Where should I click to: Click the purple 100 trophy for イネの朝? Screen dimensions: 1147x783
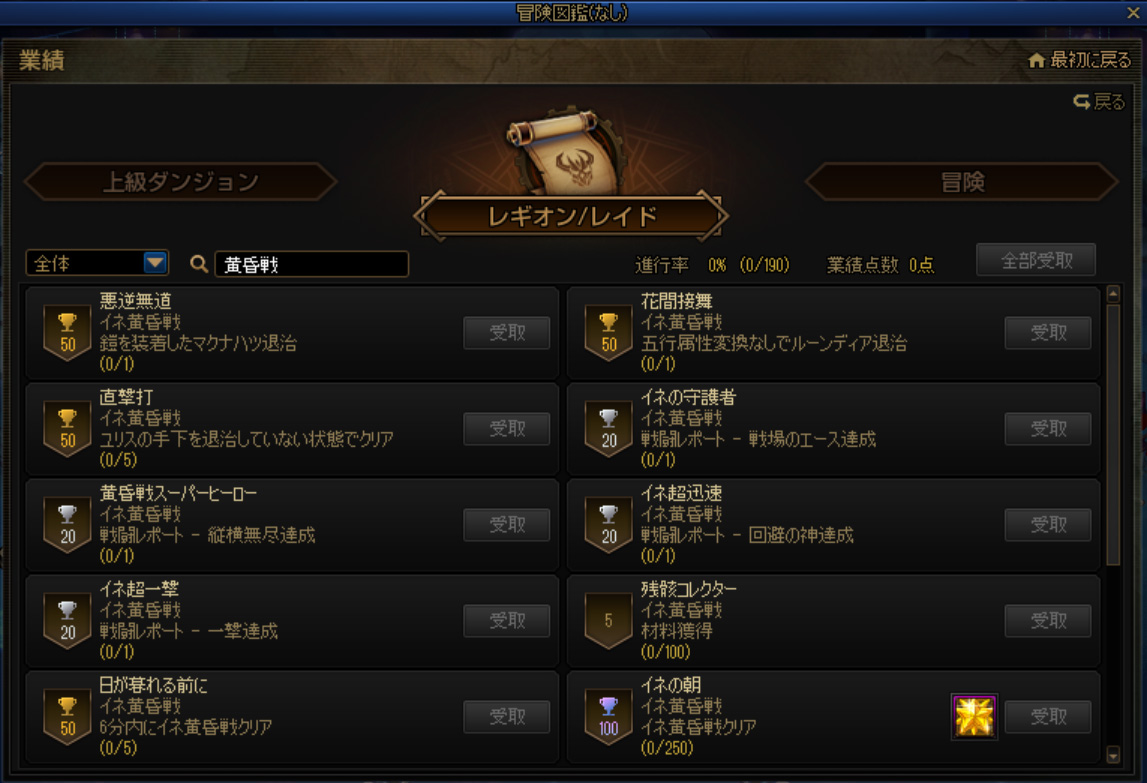tap(609, 717)
